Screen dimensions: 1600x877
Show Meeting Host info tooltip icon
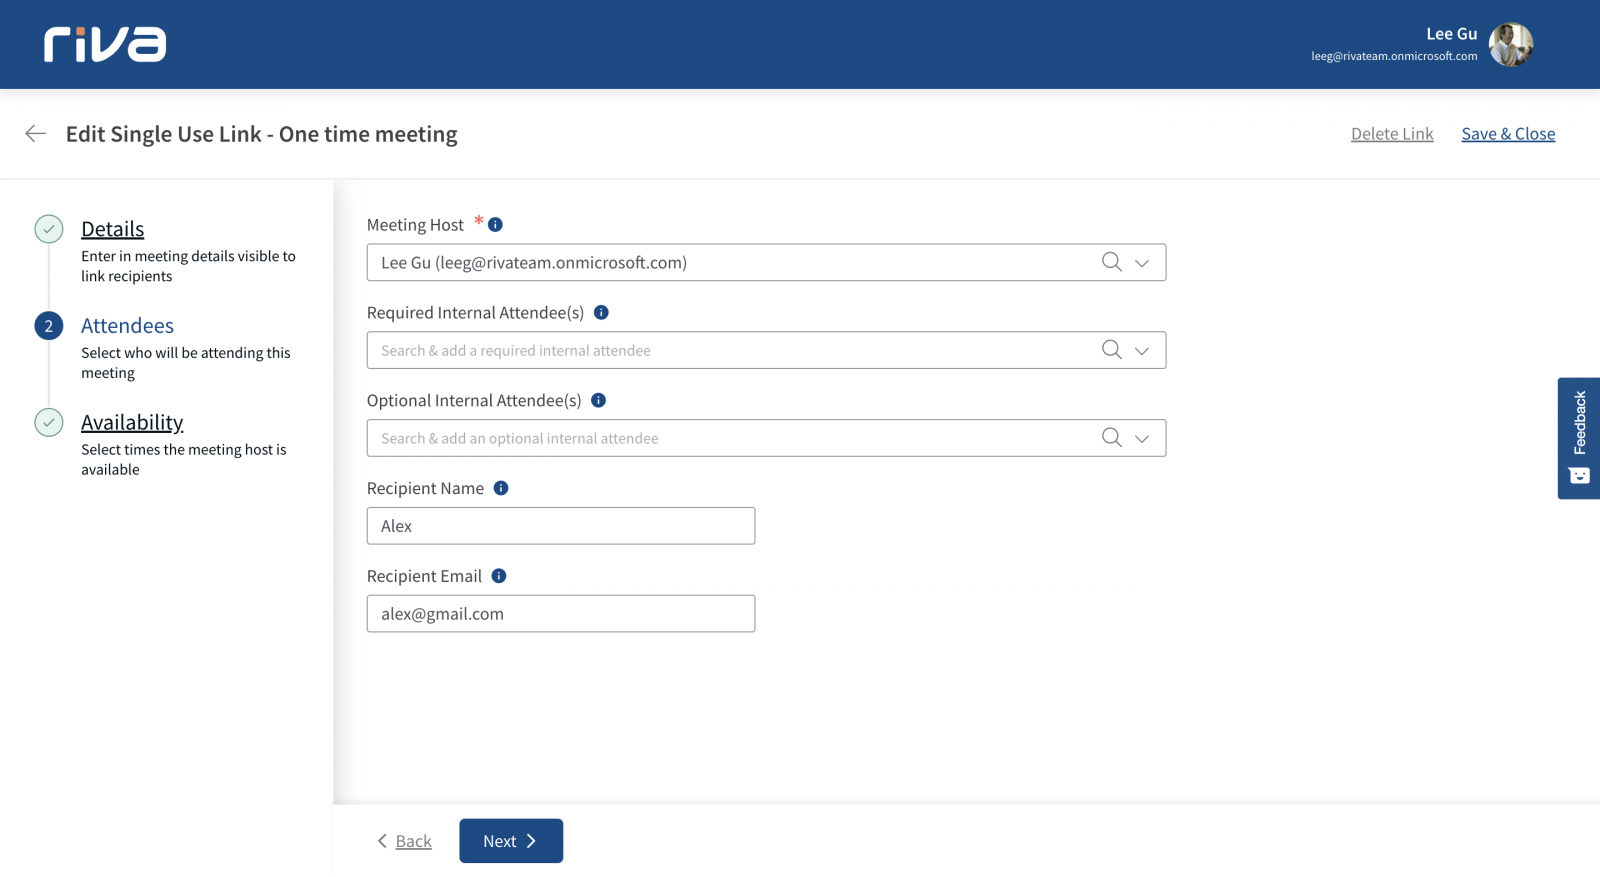(495, 225)
